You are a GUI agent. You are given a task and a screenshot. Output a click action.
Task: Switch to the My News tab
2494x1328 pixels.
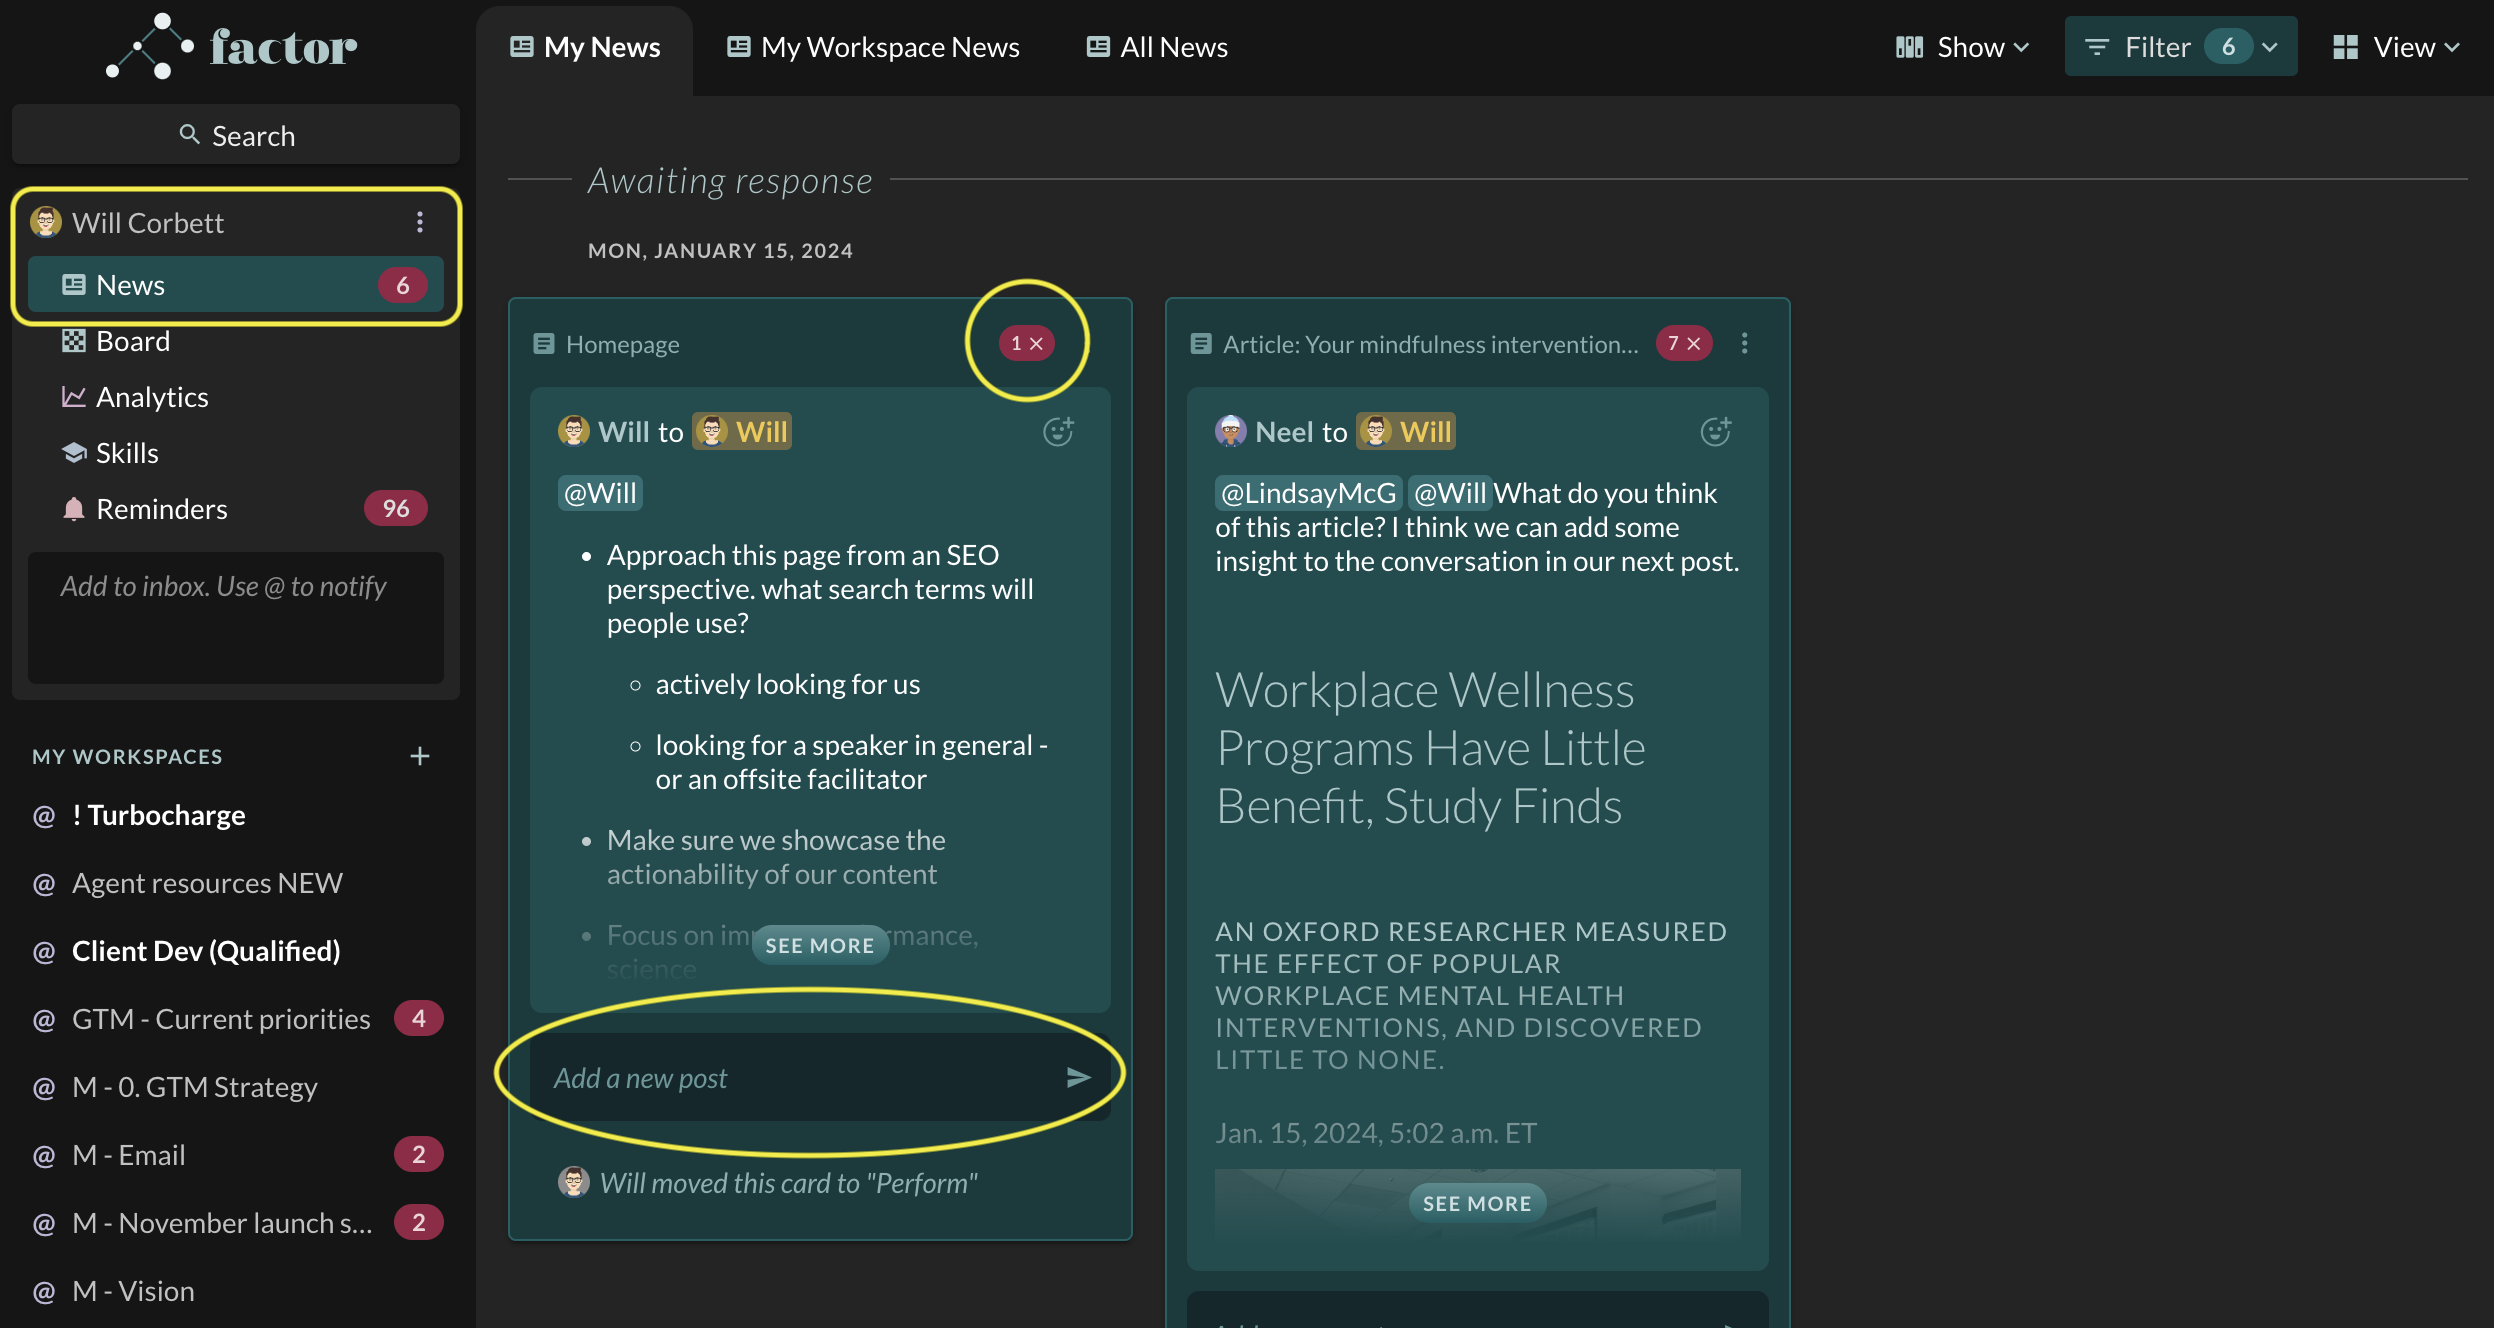(585, 47)
